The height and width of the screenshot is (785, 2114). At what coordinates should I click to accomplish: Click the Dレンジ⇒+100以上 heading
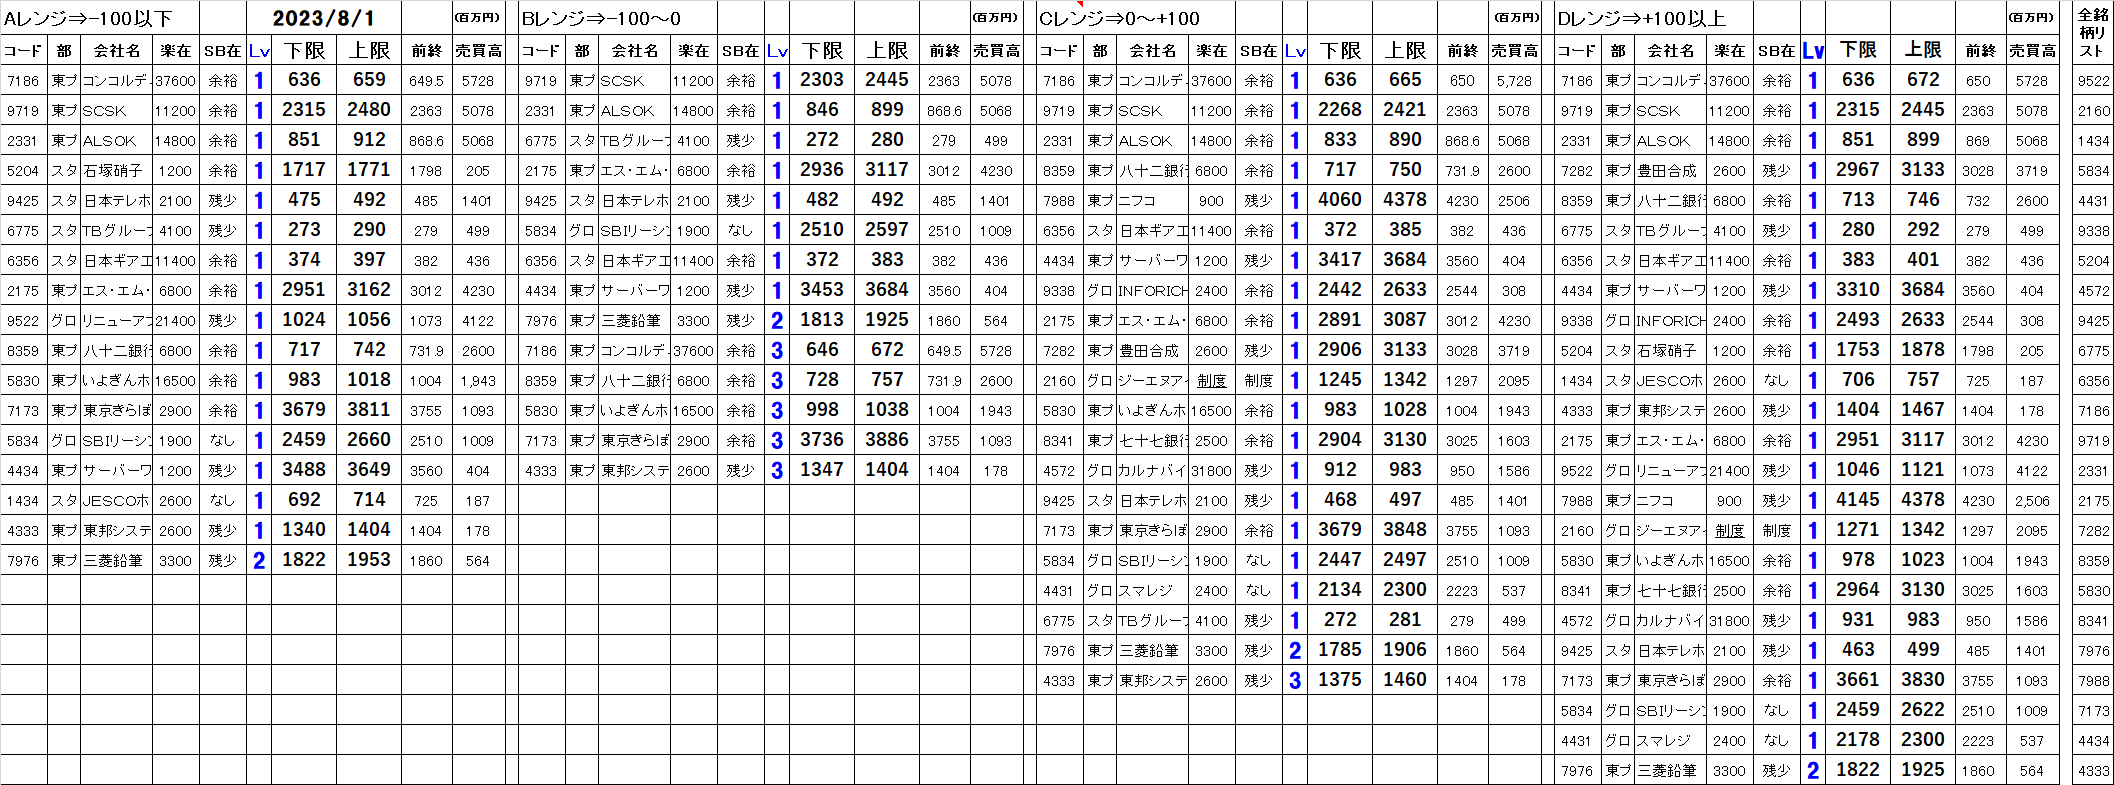point(1641,18)
